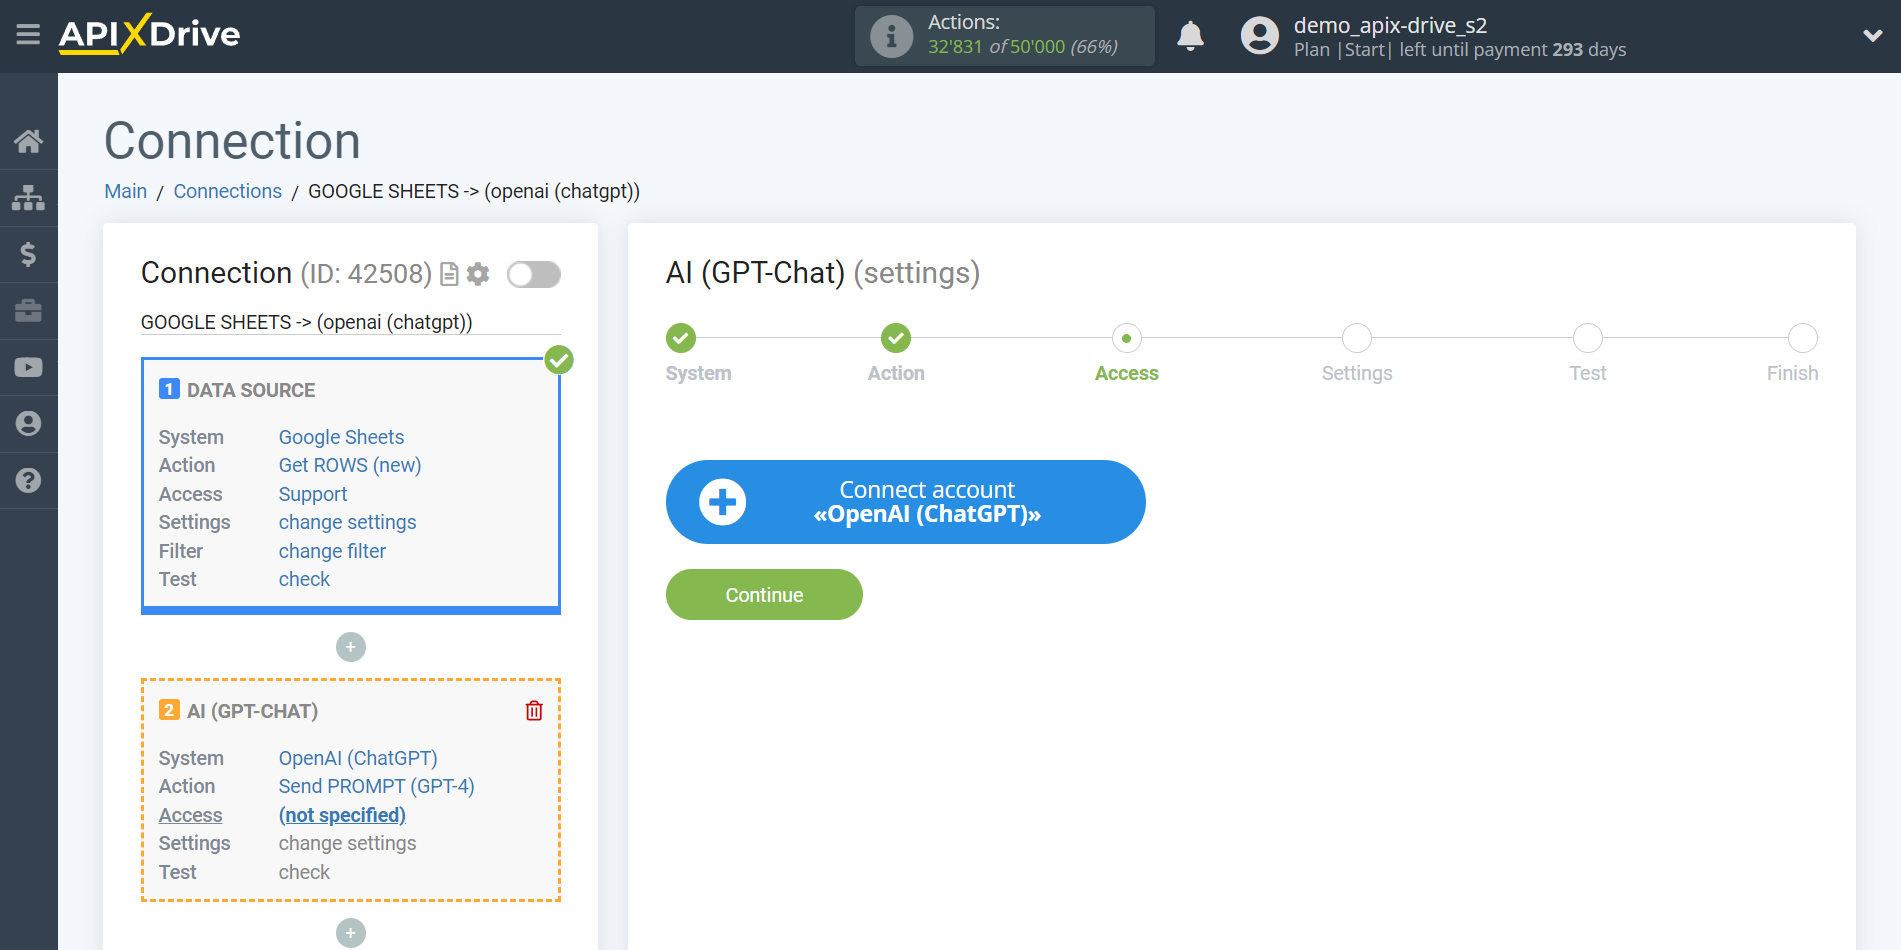Click the Continue button
This screenshot has width=1901, height=950.
[x=764, y=594]
